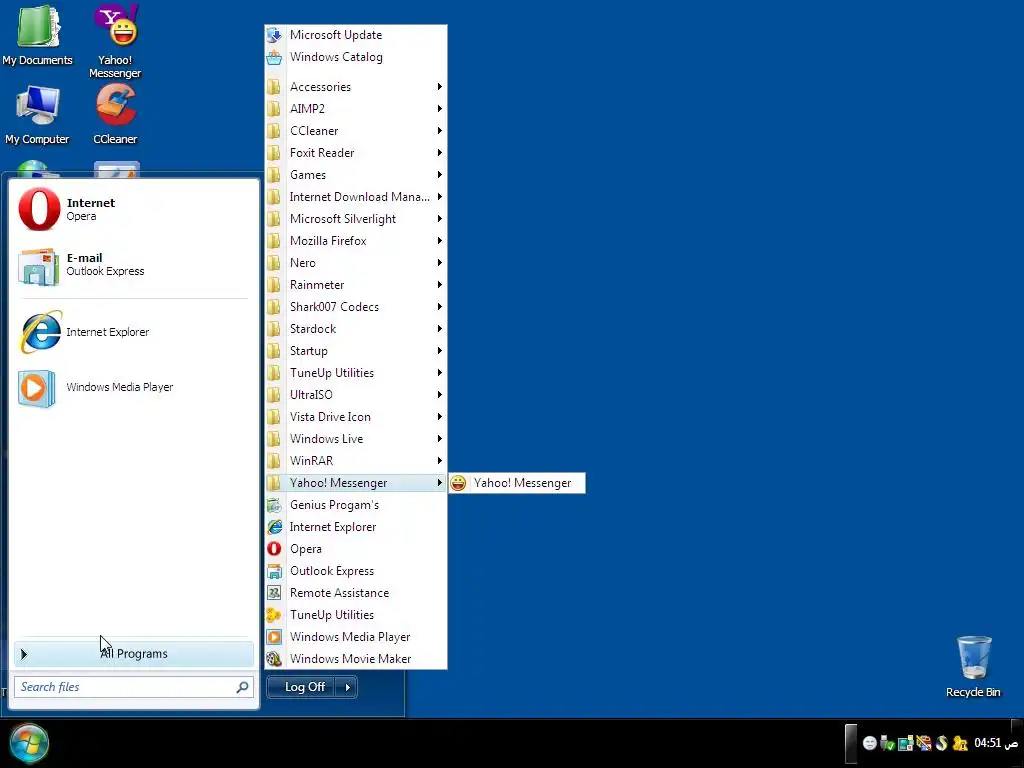1024x768 pixels.
Task: Open the TuneUp Utilities folder entry with arrow
Action: pyautogui.click(x=356, y=373)
